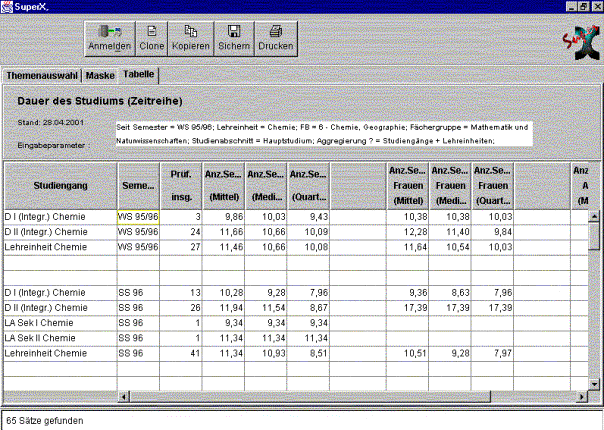
Task: Click the Anmelden toolbar button
Action: tap(110, 39)
